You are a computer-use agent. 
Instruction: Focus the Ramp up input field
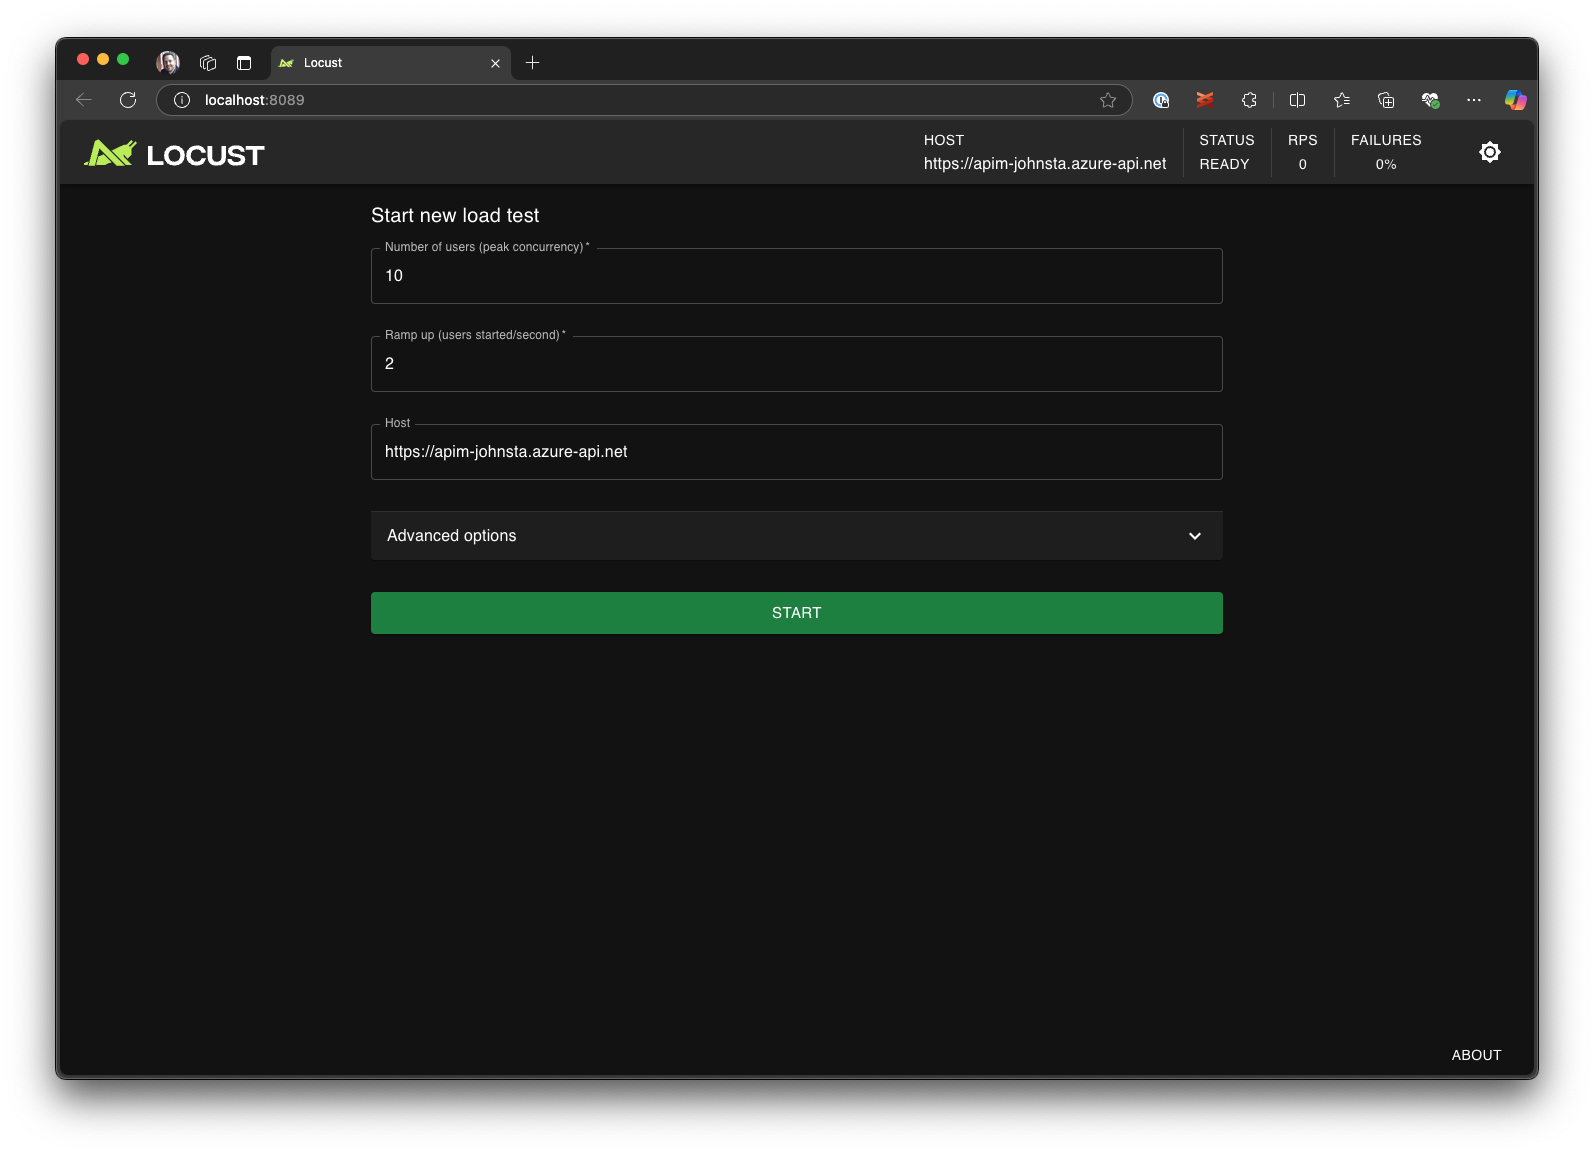tap(795, 364)
